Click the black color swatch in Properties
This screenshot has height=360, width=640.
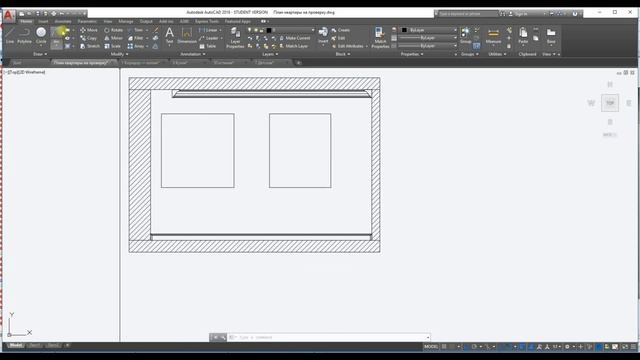point(404,30)
